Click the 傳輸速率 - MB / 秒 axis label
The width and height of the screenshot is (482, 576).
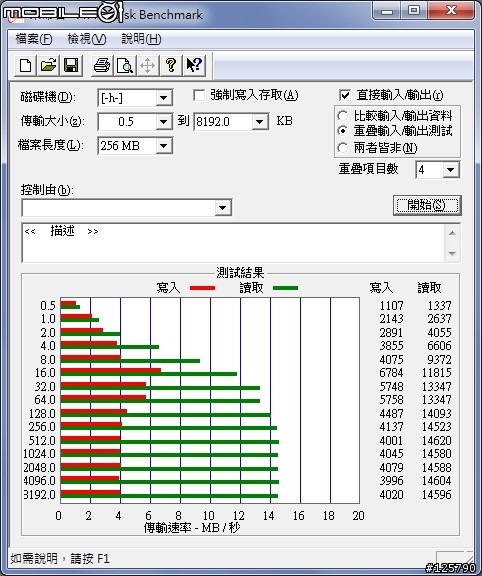[192, 528]
